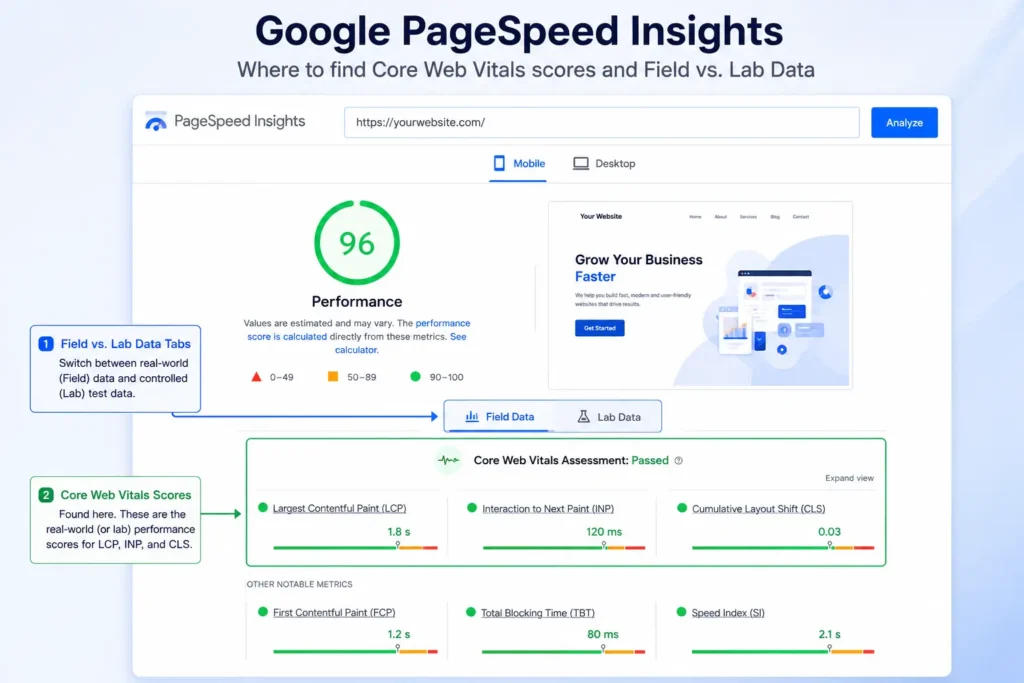
Task: Click the Performance label under the gauge
Action: point(357,302)
